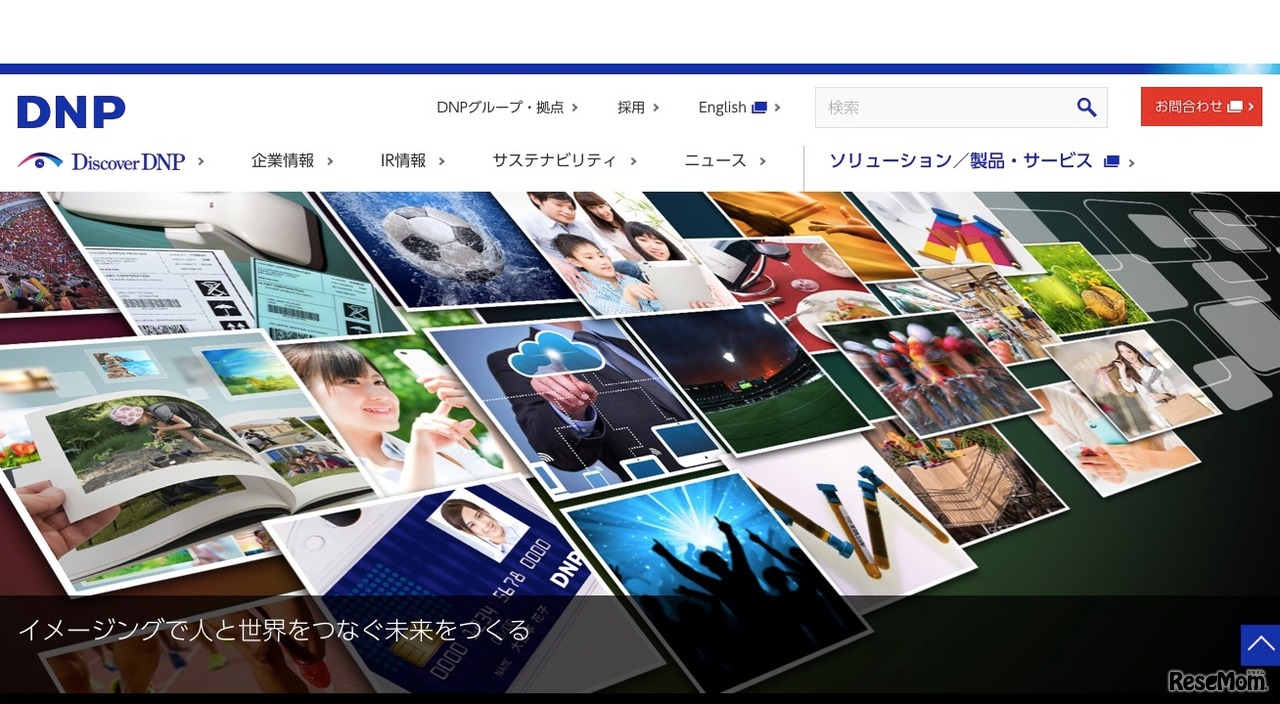
Task: Open the IR情報 dropdown arrow
Action: click(442, 160)
